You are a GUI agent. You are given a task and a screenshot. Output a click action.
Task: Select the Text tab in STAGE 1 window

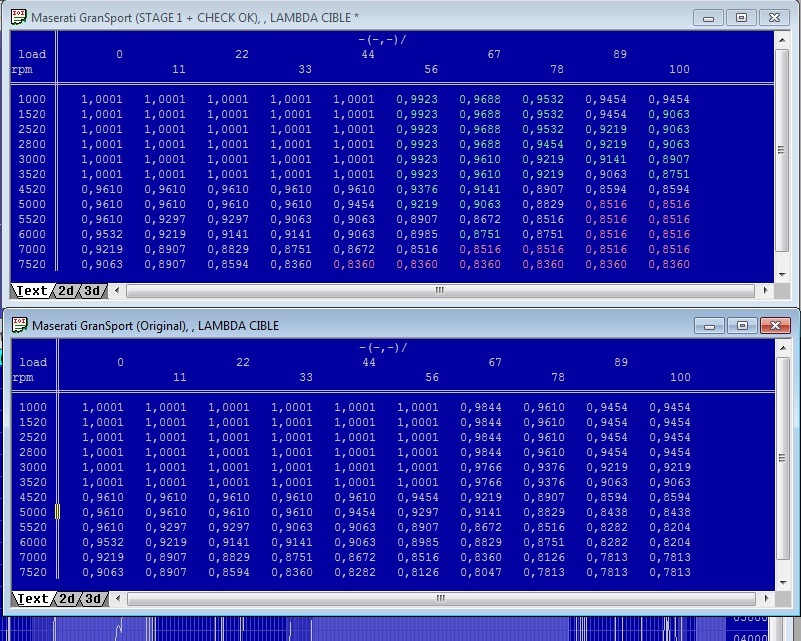pyautogui.click(x=32, y=291)
